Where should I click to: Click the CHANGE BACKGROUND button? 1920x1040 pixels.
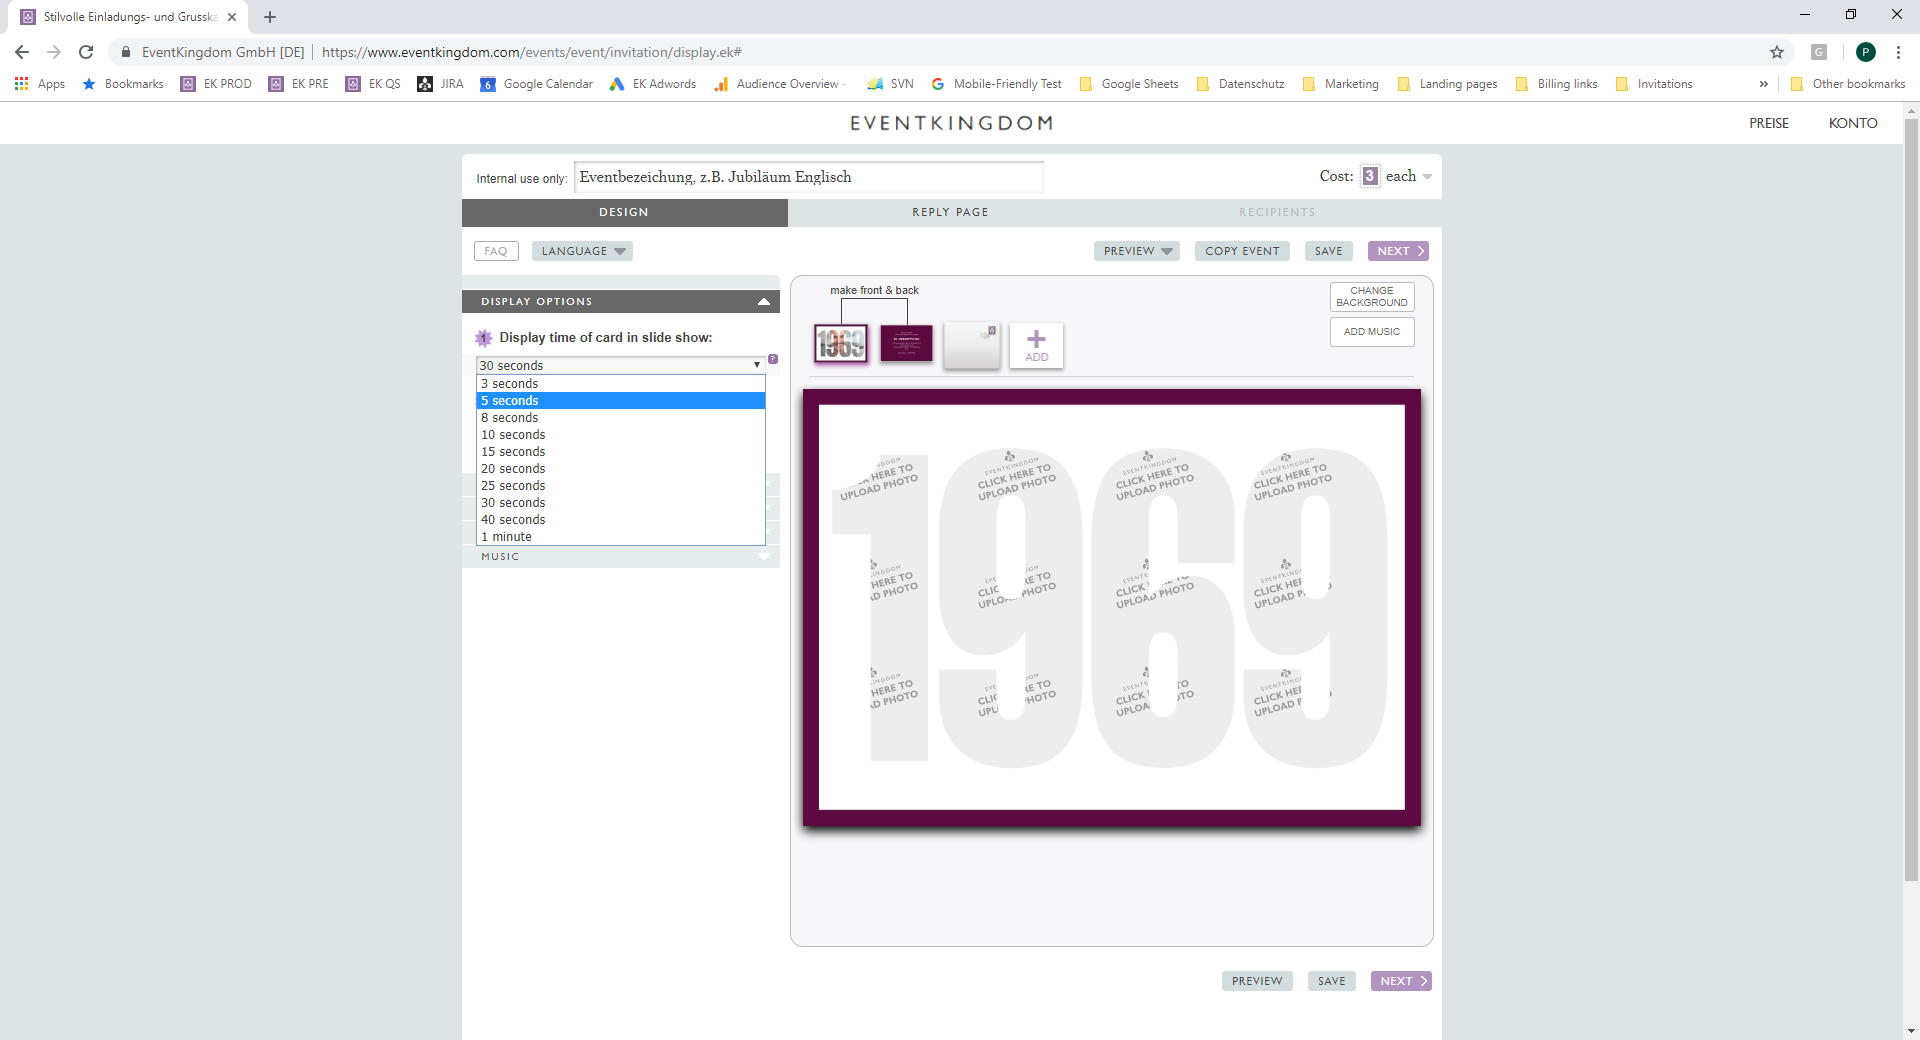click(x=1371, y=297)
